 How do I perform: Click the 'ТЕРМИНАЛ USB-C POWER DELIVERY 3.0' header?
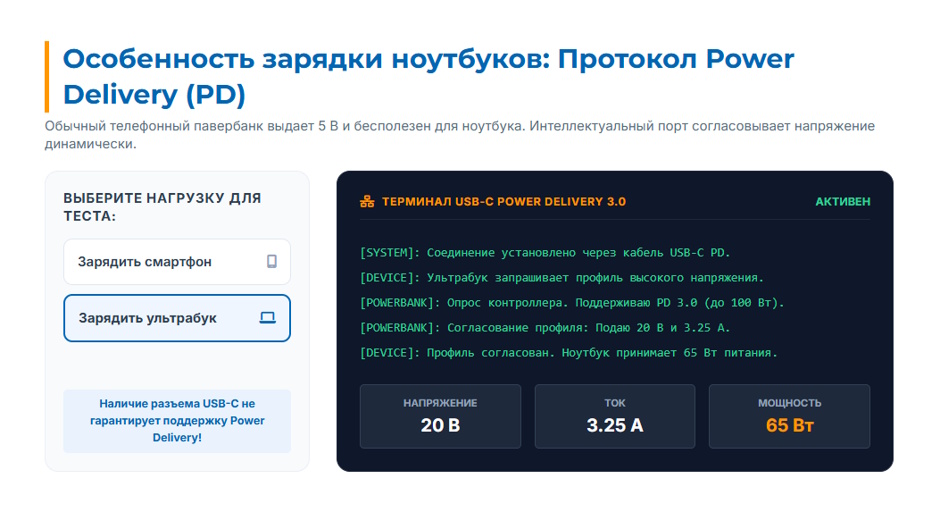click(504, 202)
